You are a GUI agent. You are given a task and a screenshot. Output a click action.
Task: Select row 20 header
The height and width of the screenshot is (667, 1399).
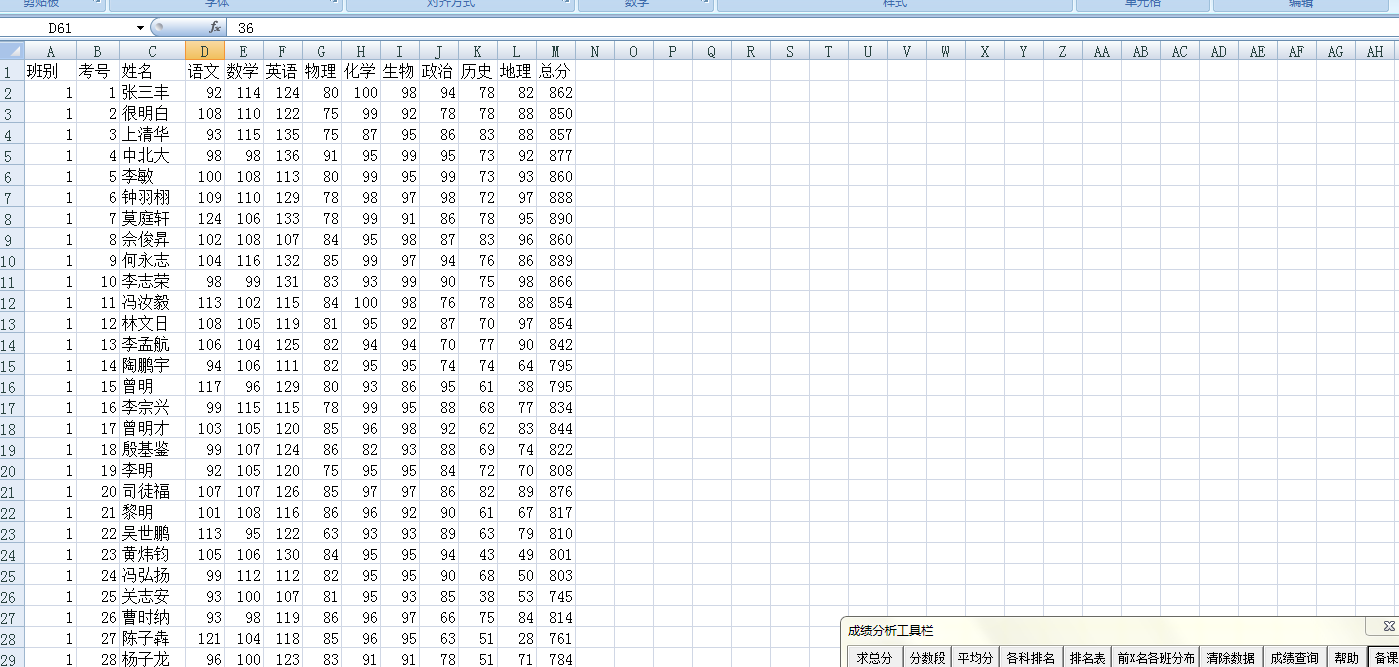[x=12, y=470]
